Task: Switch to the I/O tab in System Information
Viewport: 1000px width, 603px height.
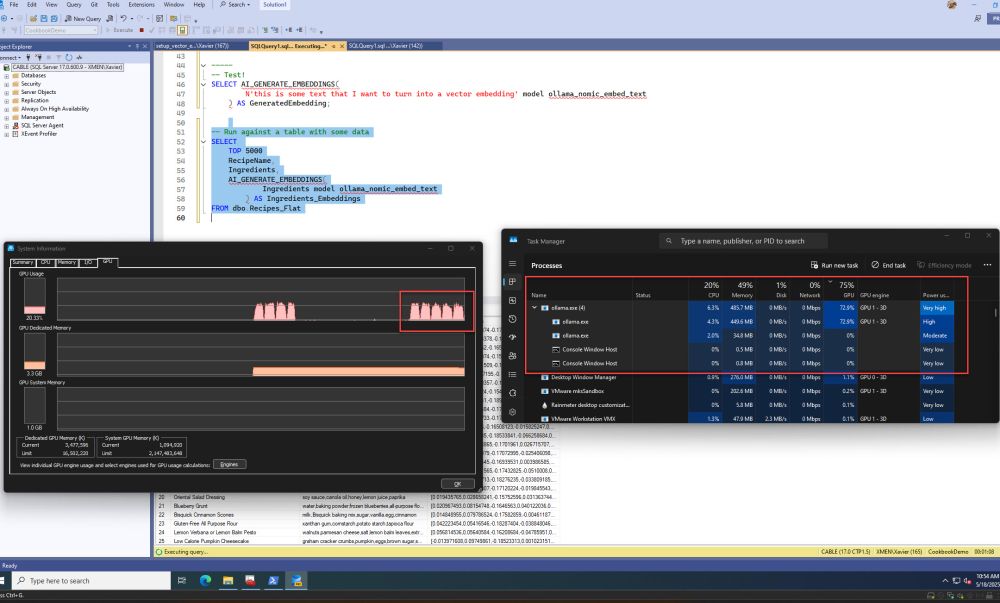Action: tap(88, 262)
